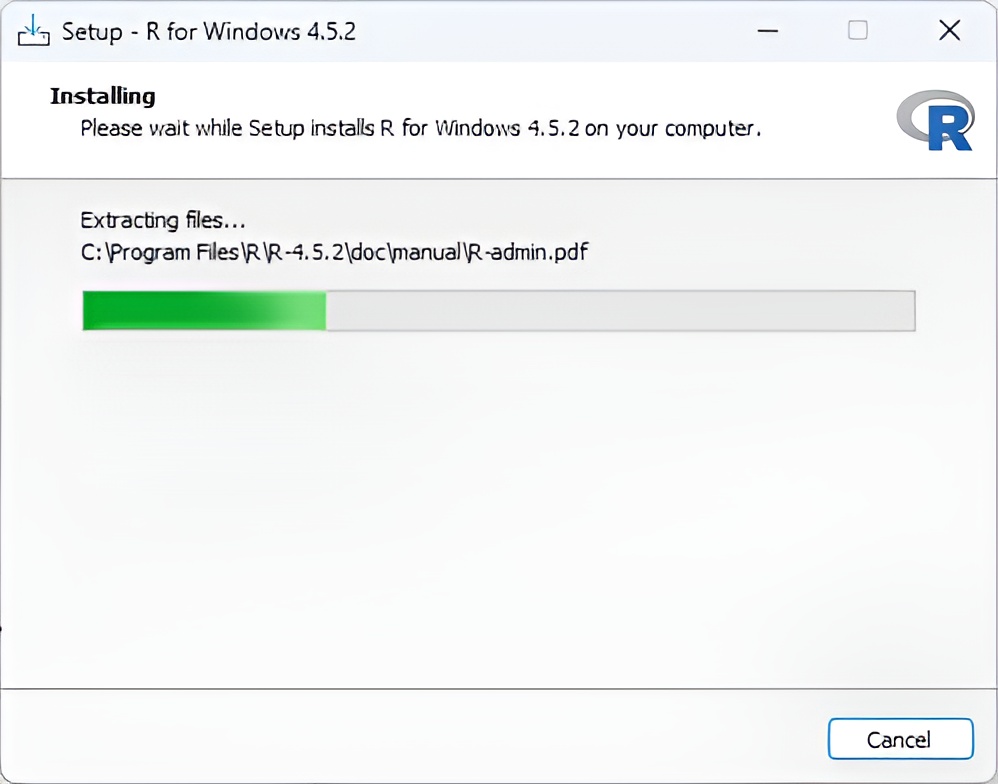Click the R-admin.pdf file path text
This screenshot has height=784, width=998.
[530, 252]
